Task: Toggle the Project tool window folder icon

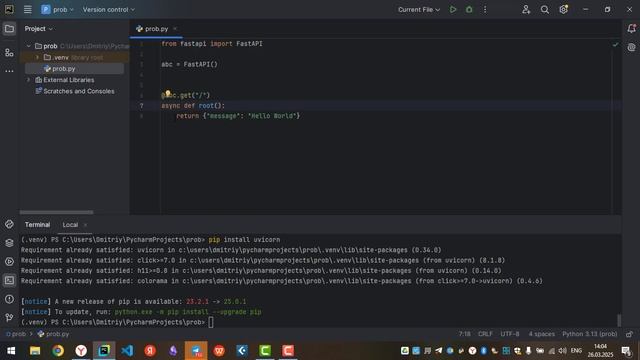Action: click(9, 29)
